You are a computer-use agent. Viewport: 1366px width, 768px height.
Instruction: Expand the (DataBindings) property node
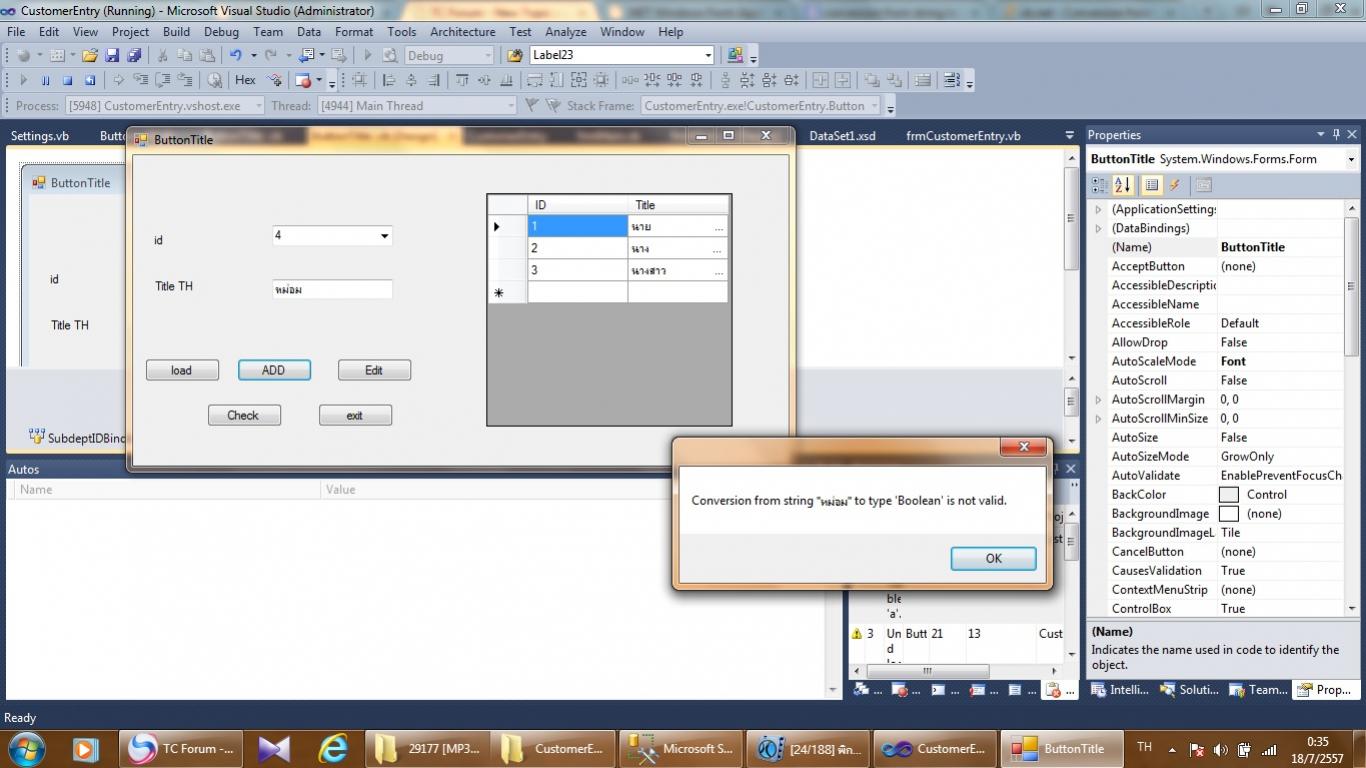(1098, 228)
